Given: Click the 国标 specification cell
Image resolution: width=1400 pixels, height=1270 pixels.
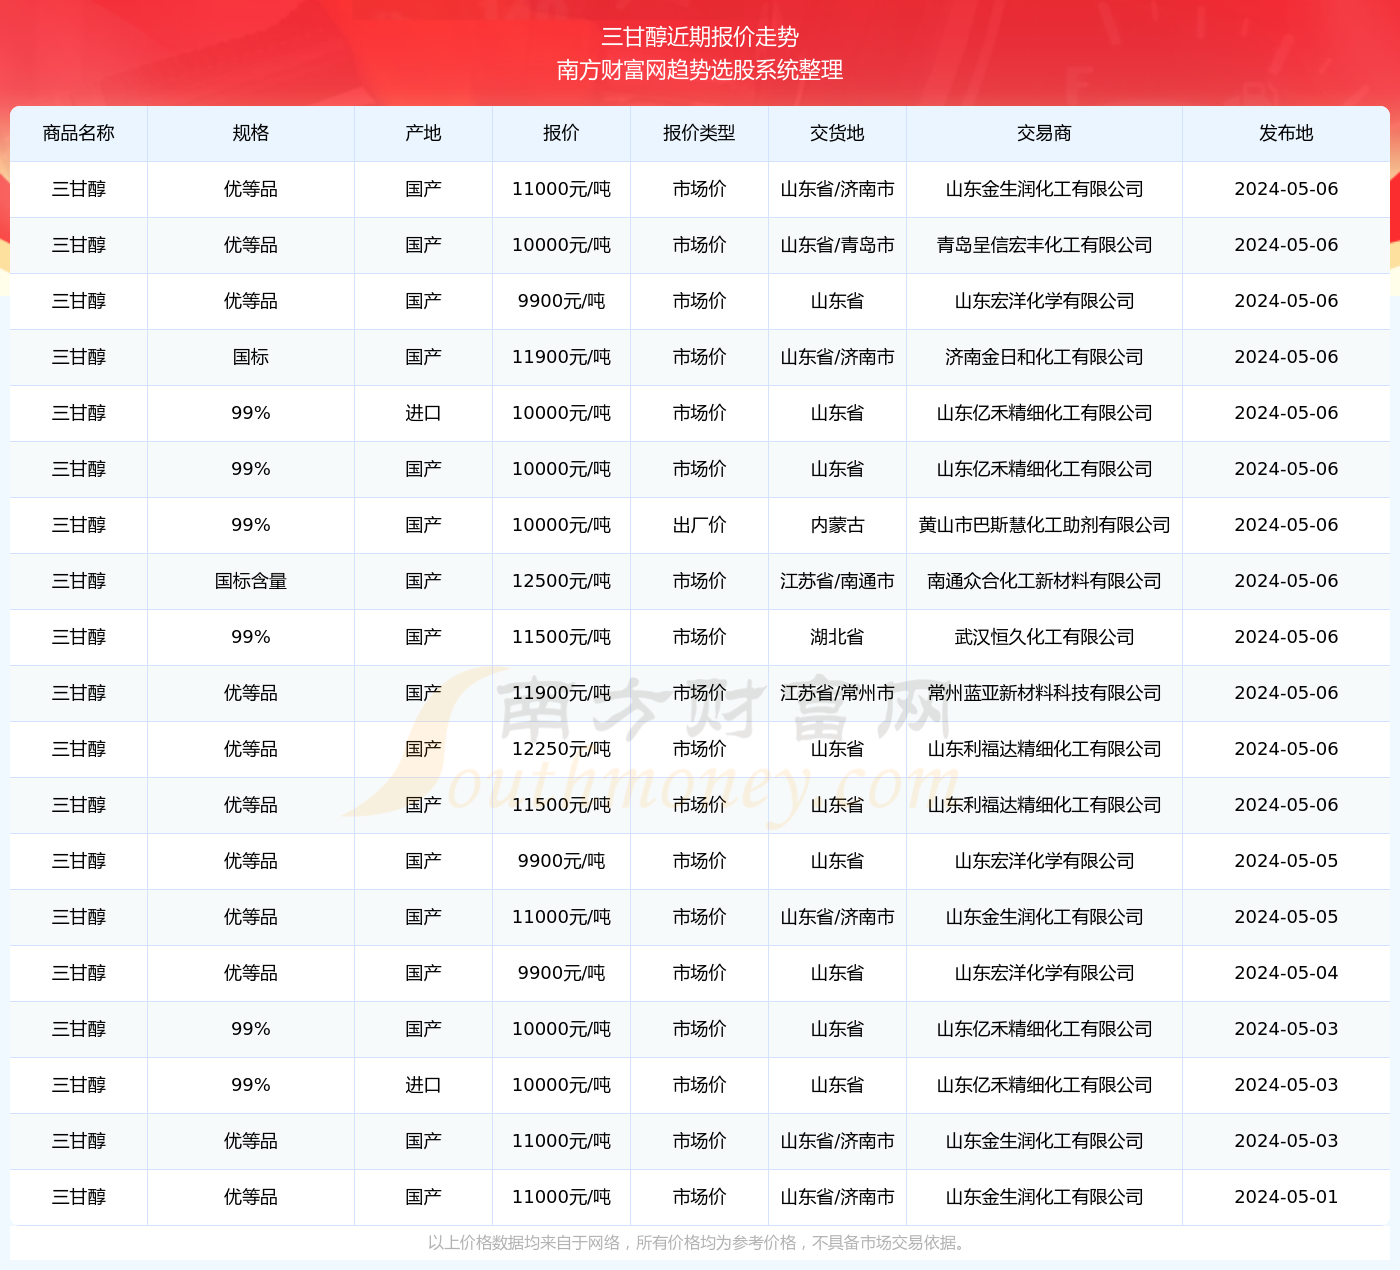Looking at the screenshot, I should (251, 357).
